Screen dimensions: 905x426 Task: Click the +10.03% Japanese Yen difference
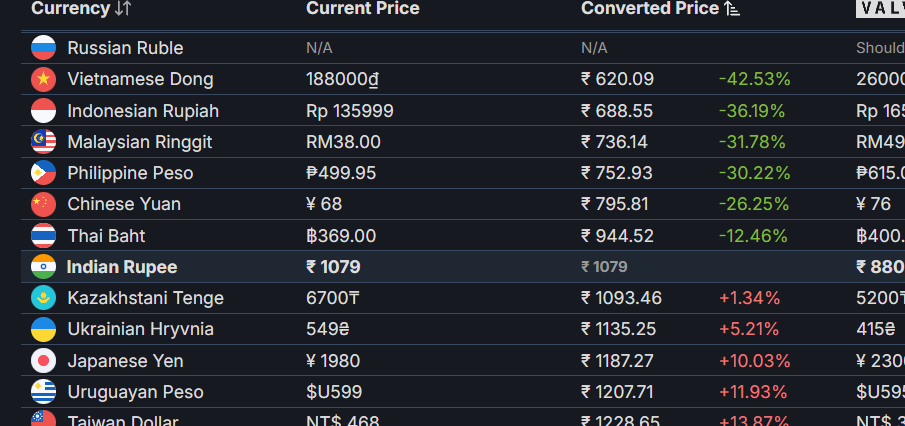tap(754, 361)
